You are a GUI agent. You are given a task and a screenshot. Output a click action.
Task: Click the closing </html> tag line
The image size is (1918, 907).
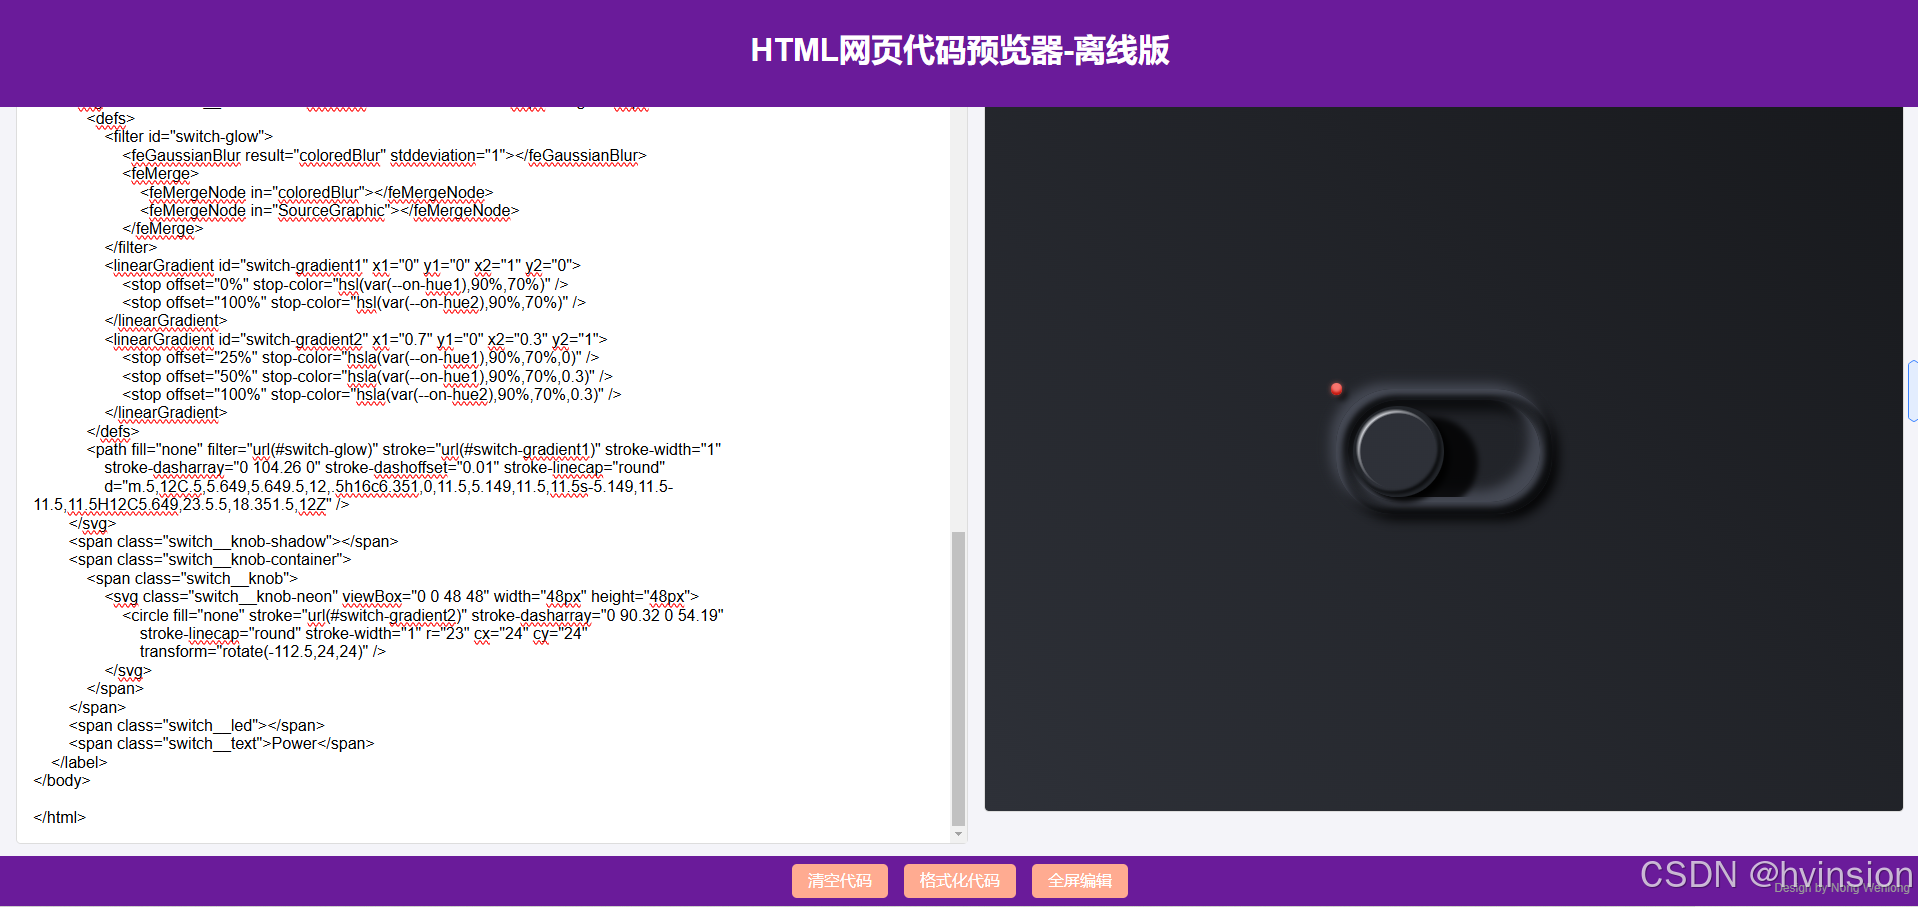(60, 818)
